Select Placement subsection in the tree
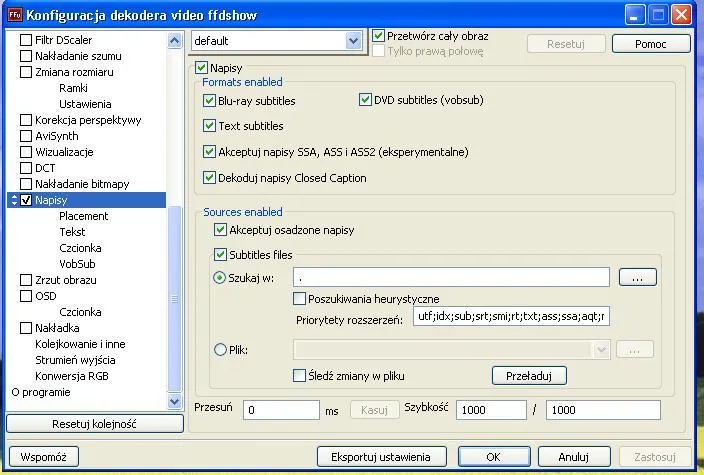The width and height of the screenshot is (704, 475). 83,216
